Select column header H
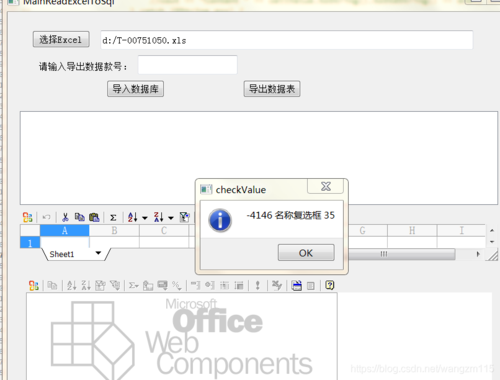500x380 pixels. 412,231
